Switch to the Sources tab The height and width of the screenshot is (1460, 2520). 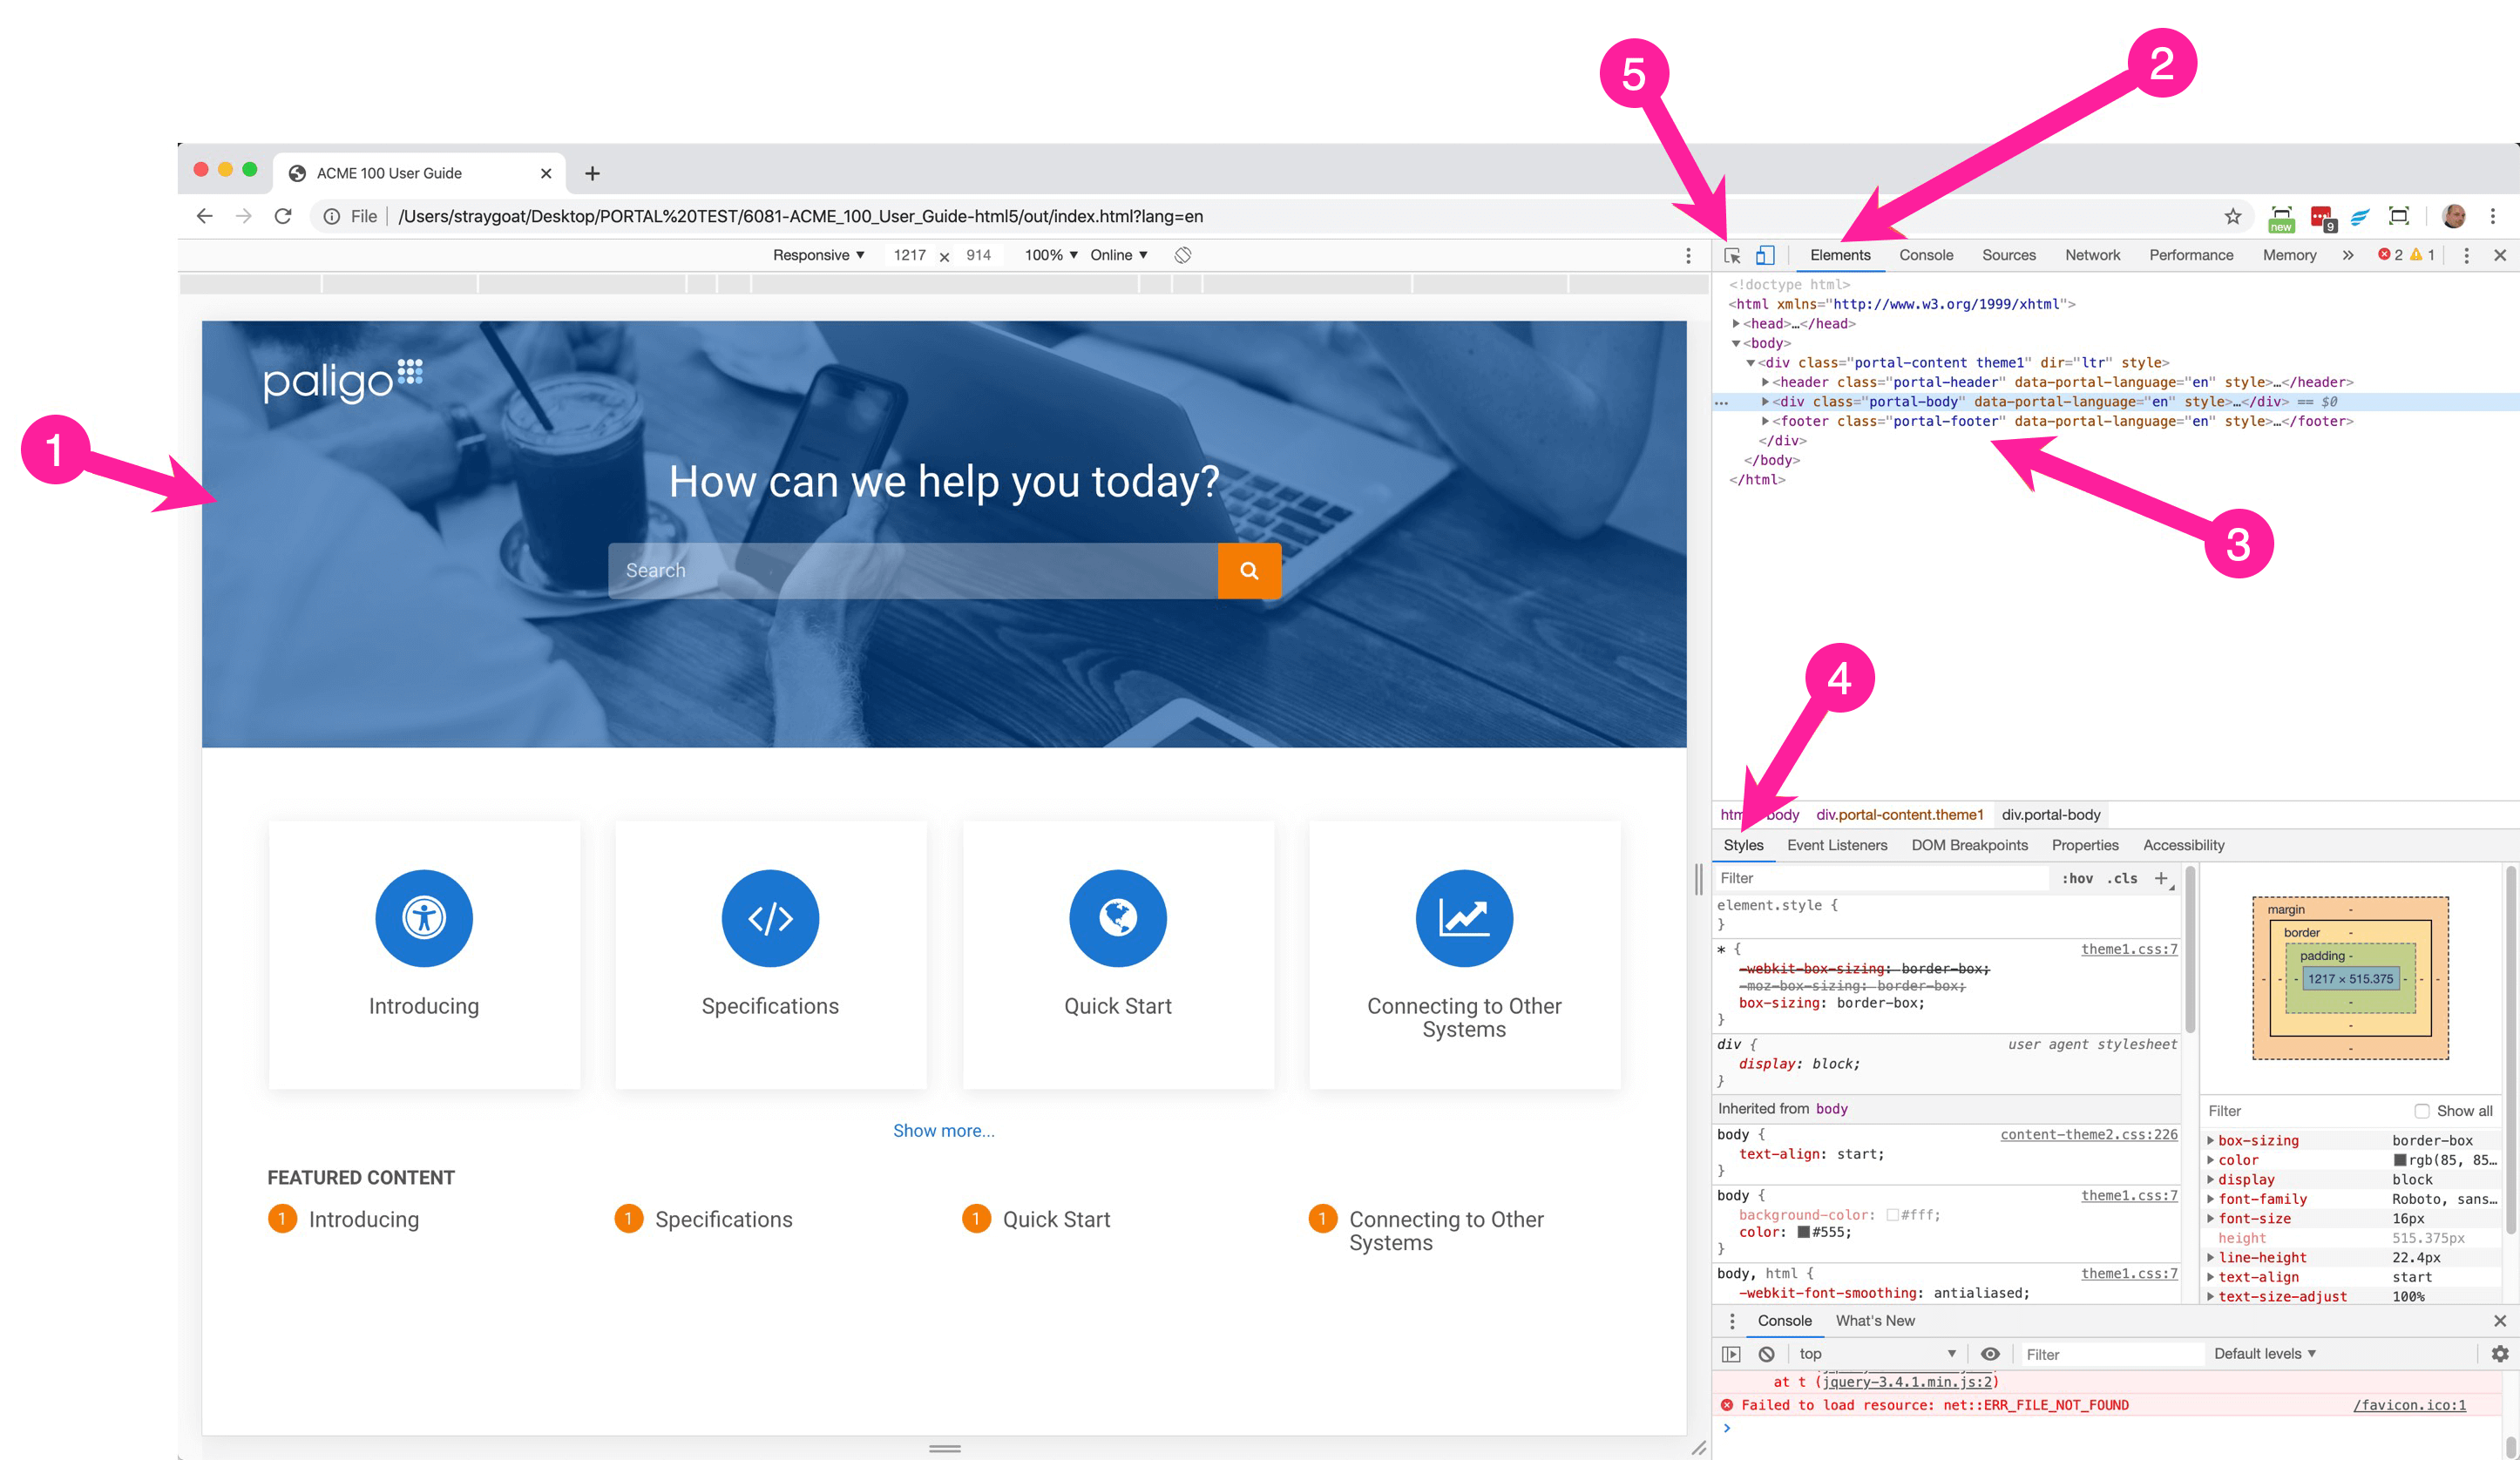point(2008,255)
